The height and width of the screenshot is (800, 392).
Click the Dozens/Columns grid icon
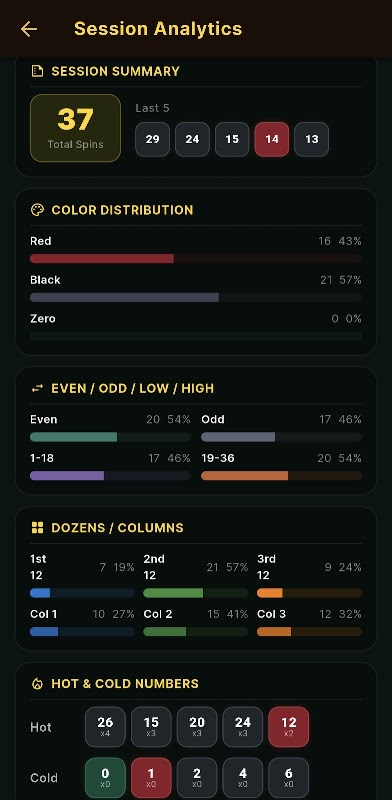pos(37,528)
